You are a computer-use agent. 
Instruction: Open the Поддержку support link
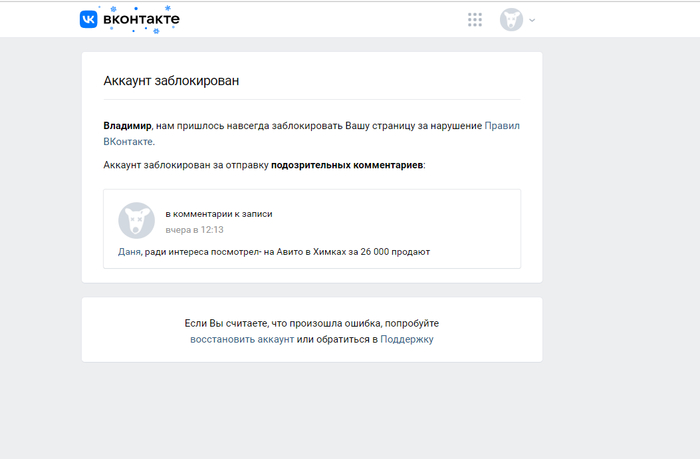[x=407, y=339]
